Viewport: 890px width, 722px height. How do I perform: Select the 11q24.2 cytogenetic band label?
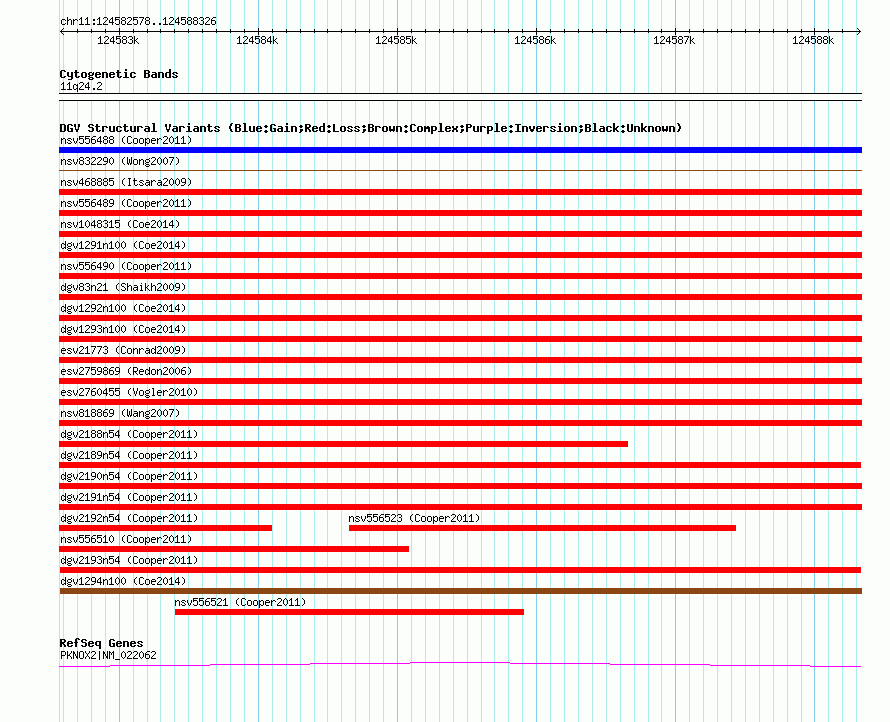pyautogui.click(x=81, y=86)
